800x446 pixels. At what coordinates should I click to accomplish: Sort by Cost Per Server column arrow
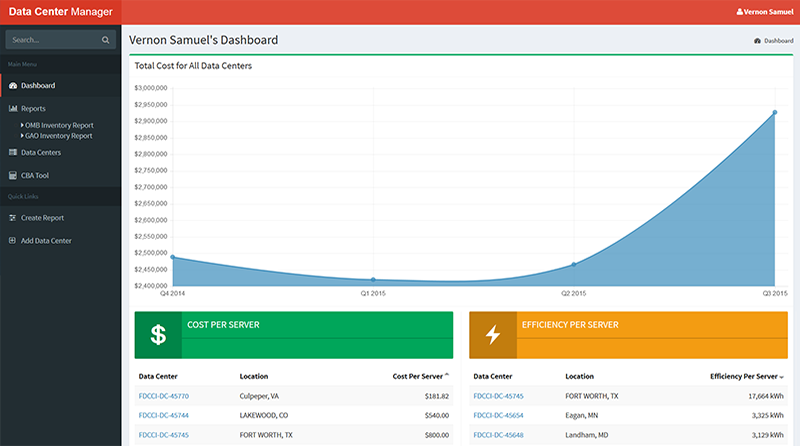[x=447, y=375]
